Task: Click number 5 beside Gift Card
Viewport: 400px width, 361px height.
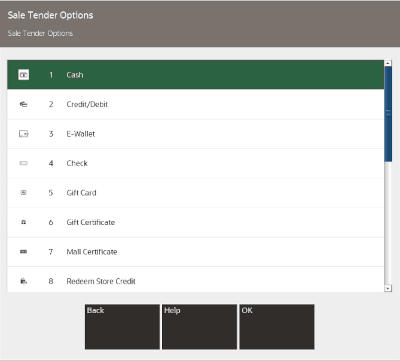Action: pos(51,193)
